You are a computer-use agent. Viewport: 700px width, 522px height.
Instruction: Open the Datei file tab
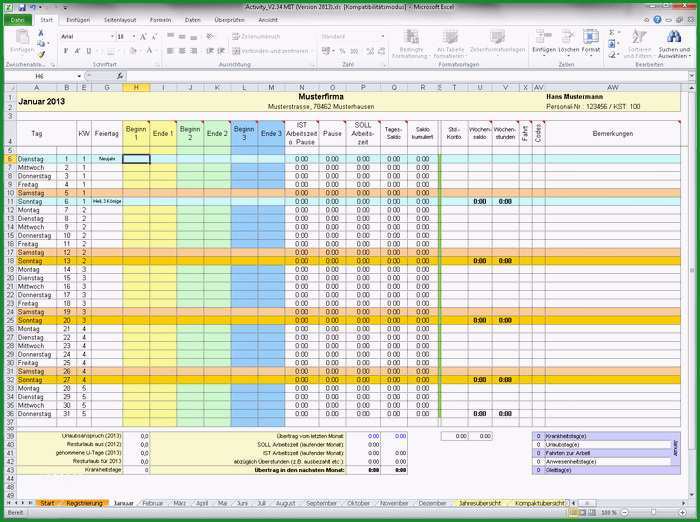17,20
